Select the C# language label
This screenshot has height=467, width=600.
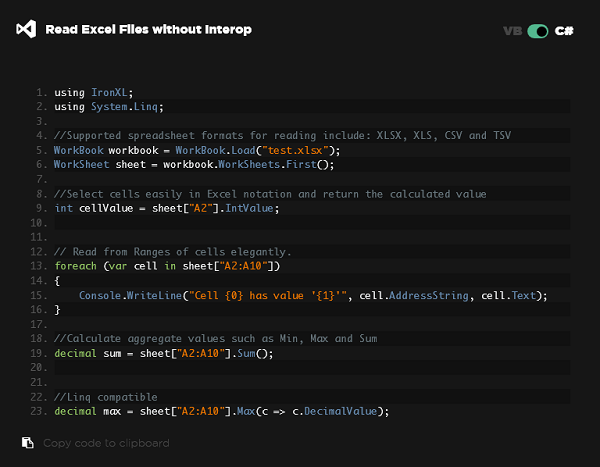(564, 31)
